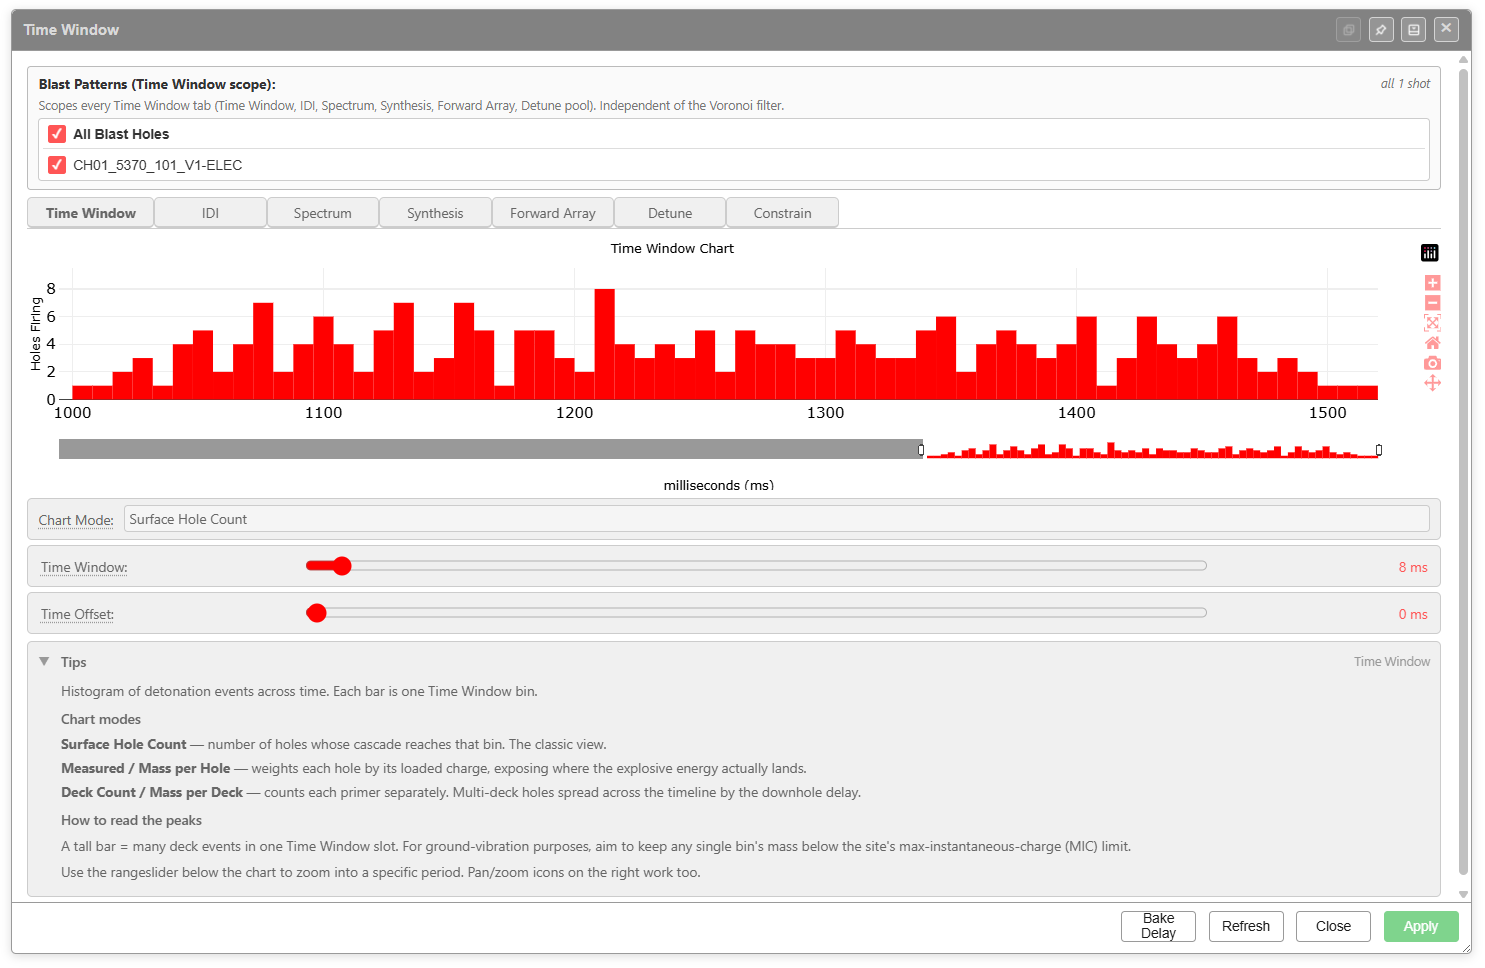Click the dock panel icon in title bar
The image size is (1485, 968).
pyautogui.click(x=1414, y=30)
